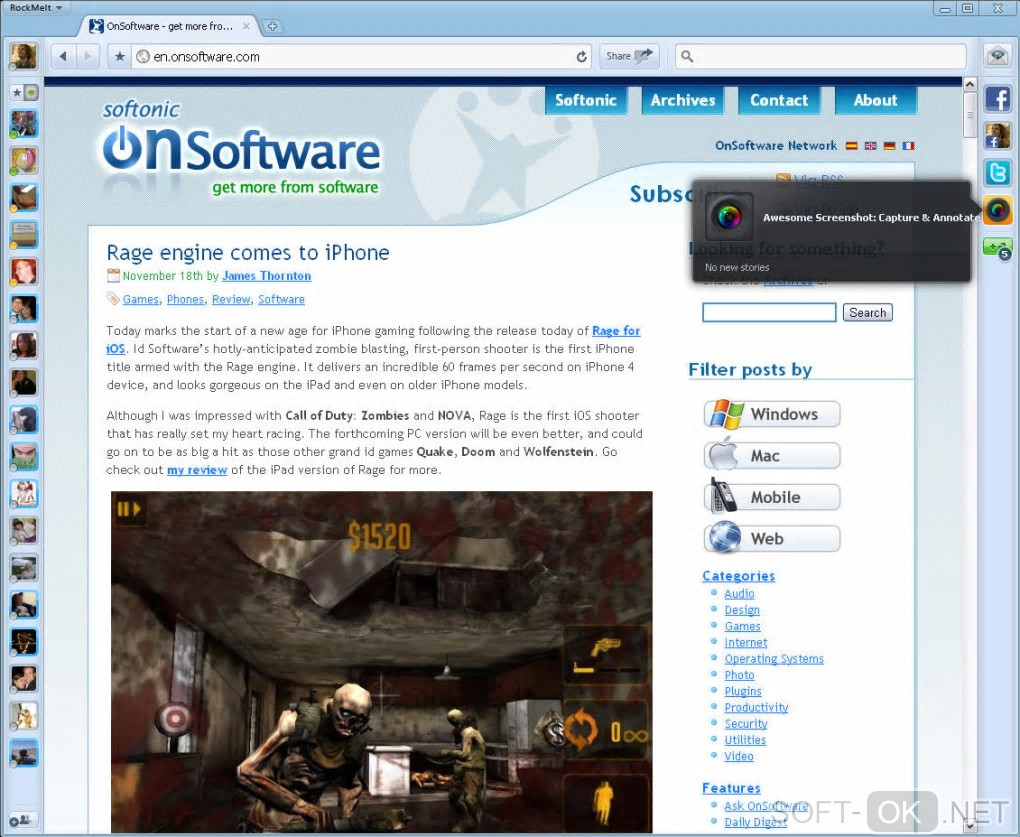This screenshot has width=1020, height=837.
Task: Open Facebook profile notifications photo icon
Action: tap(997, 136)
